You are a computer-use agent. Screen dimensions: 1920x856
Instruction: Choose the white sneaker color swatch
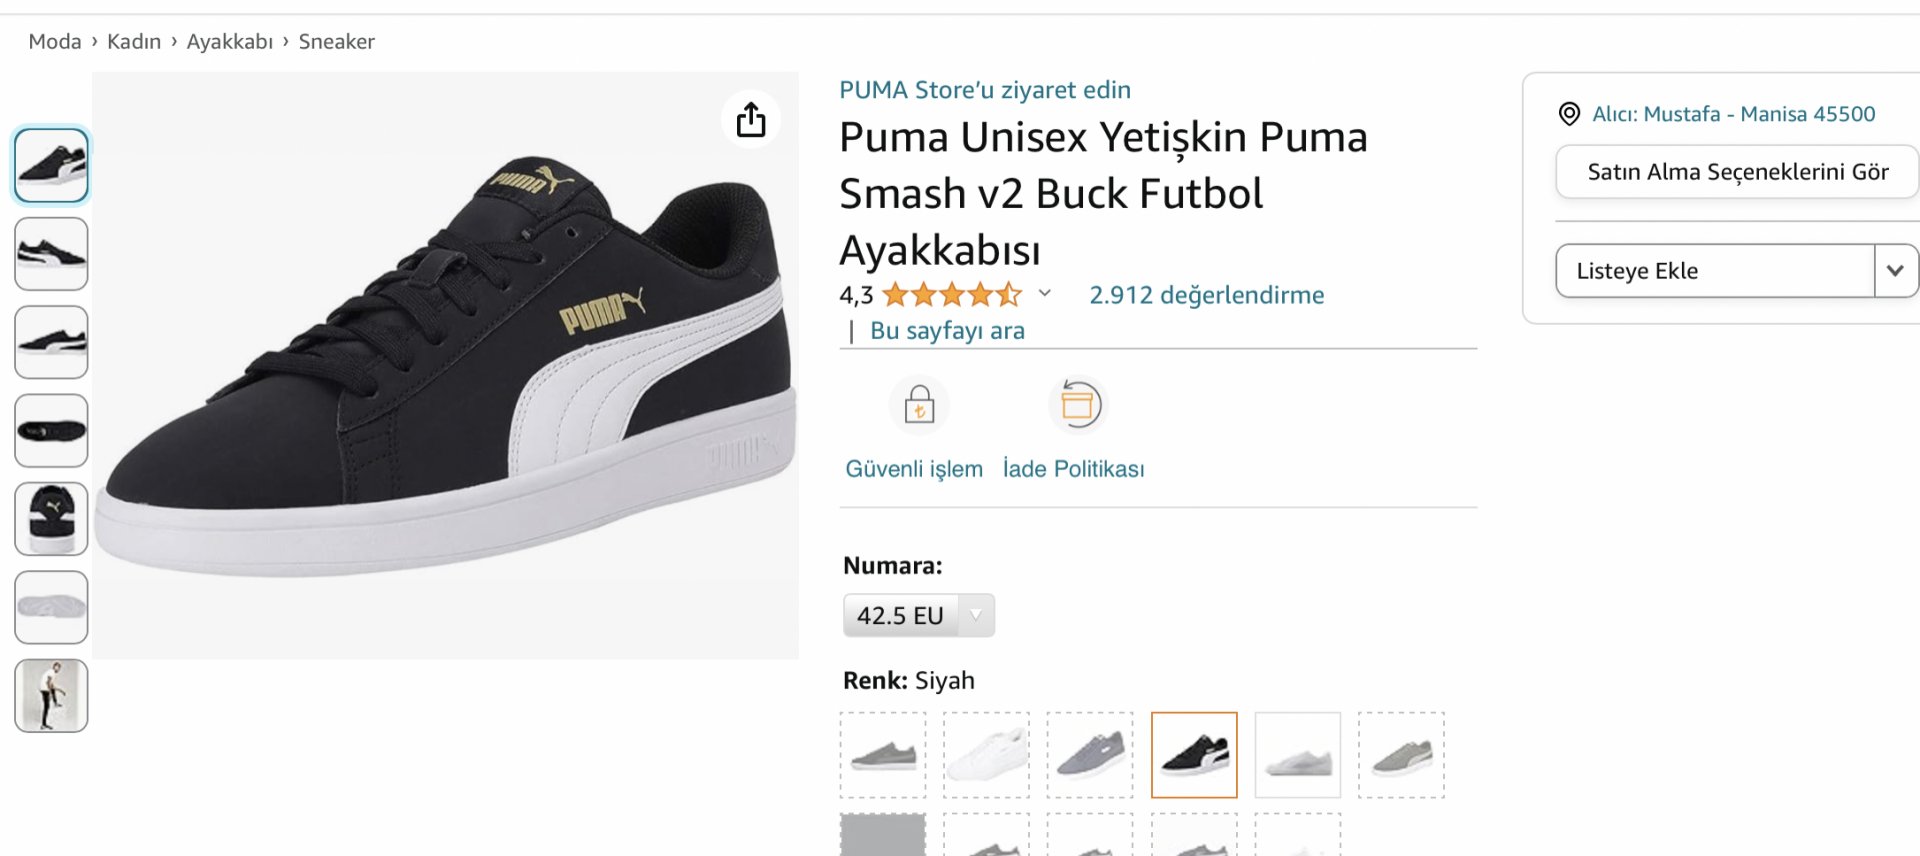pos(986,755)
